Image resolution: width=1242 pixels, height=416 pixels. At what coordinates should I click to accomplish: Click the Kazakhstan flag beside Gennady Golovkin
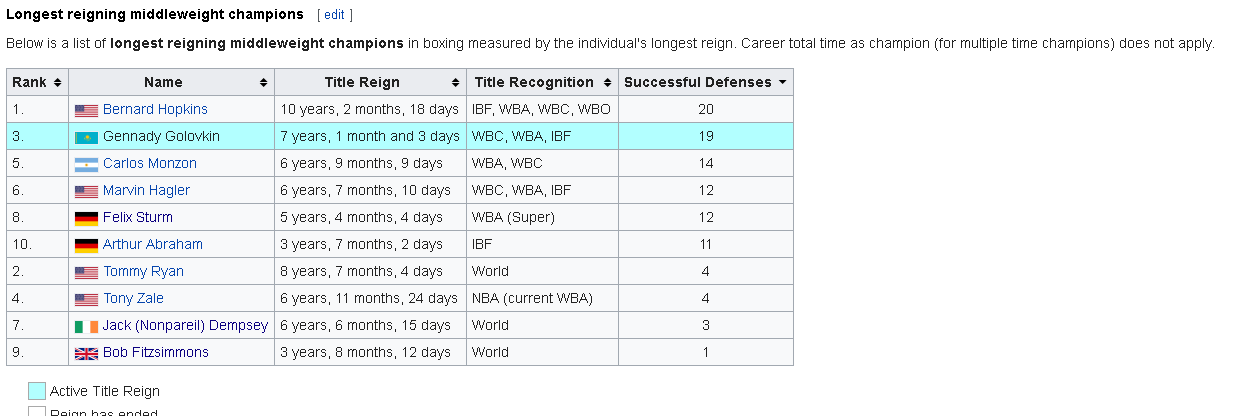pyautogui.click(x=86, y=137)
